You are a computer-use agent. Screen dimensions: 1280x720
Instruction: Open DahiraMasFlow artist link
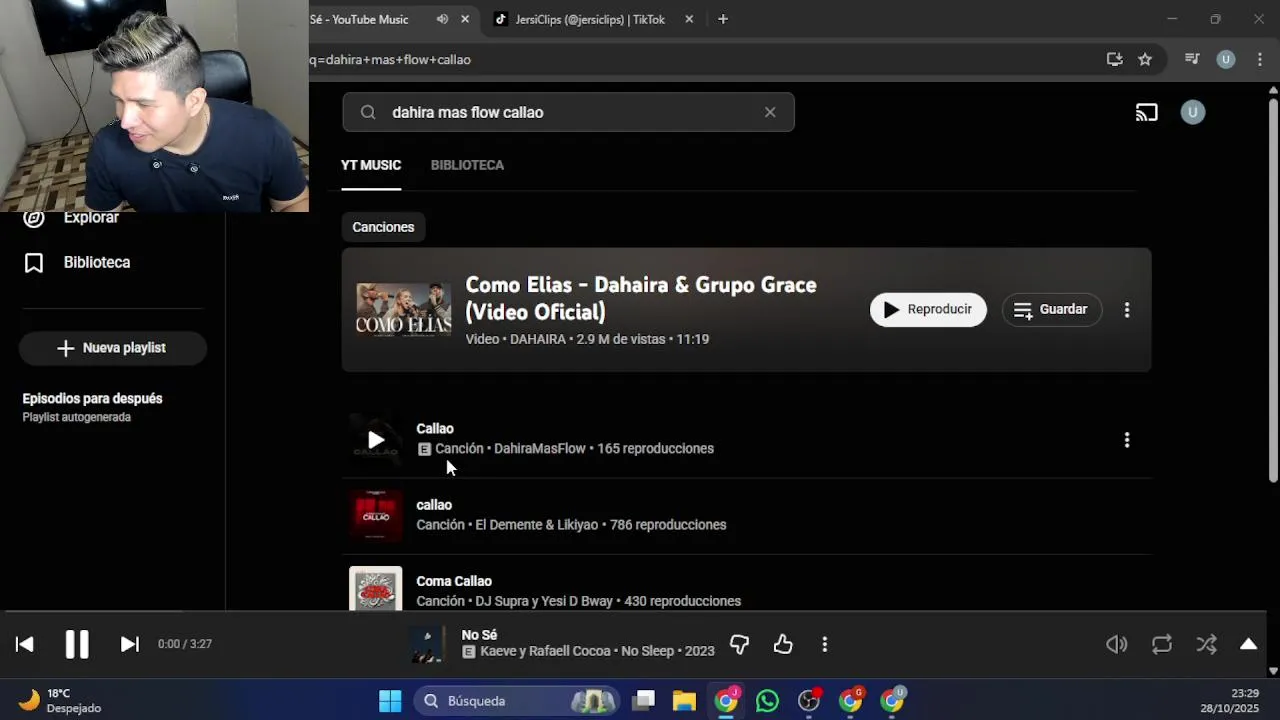tap(540, 449)
